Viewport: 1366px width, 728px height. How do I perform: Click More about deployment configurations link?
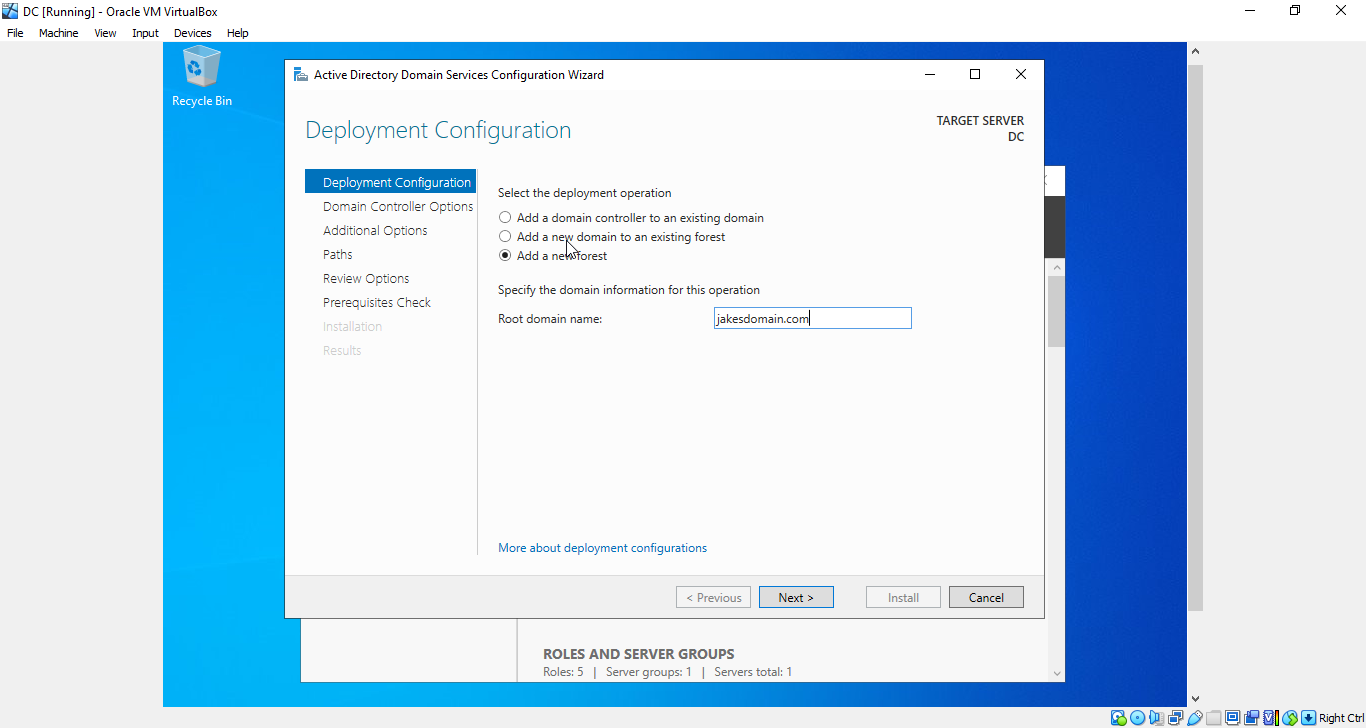(602, 547)
